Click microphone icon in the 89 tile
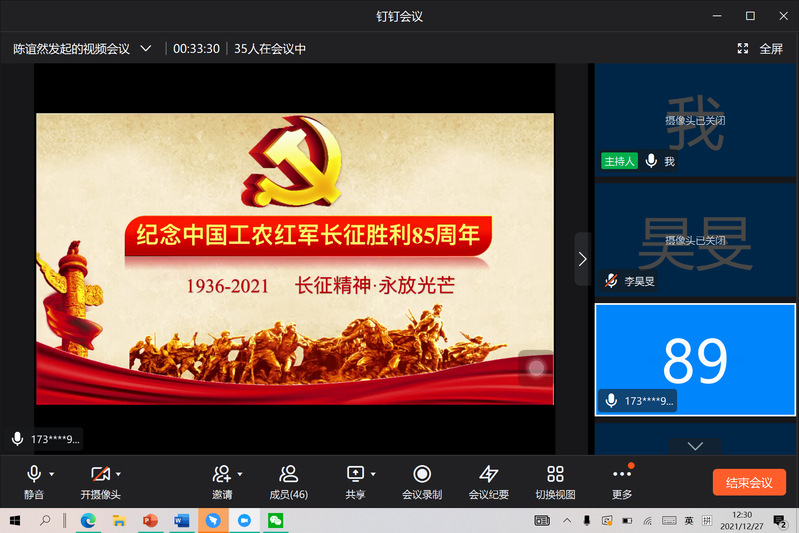 [x=611, y=401]
